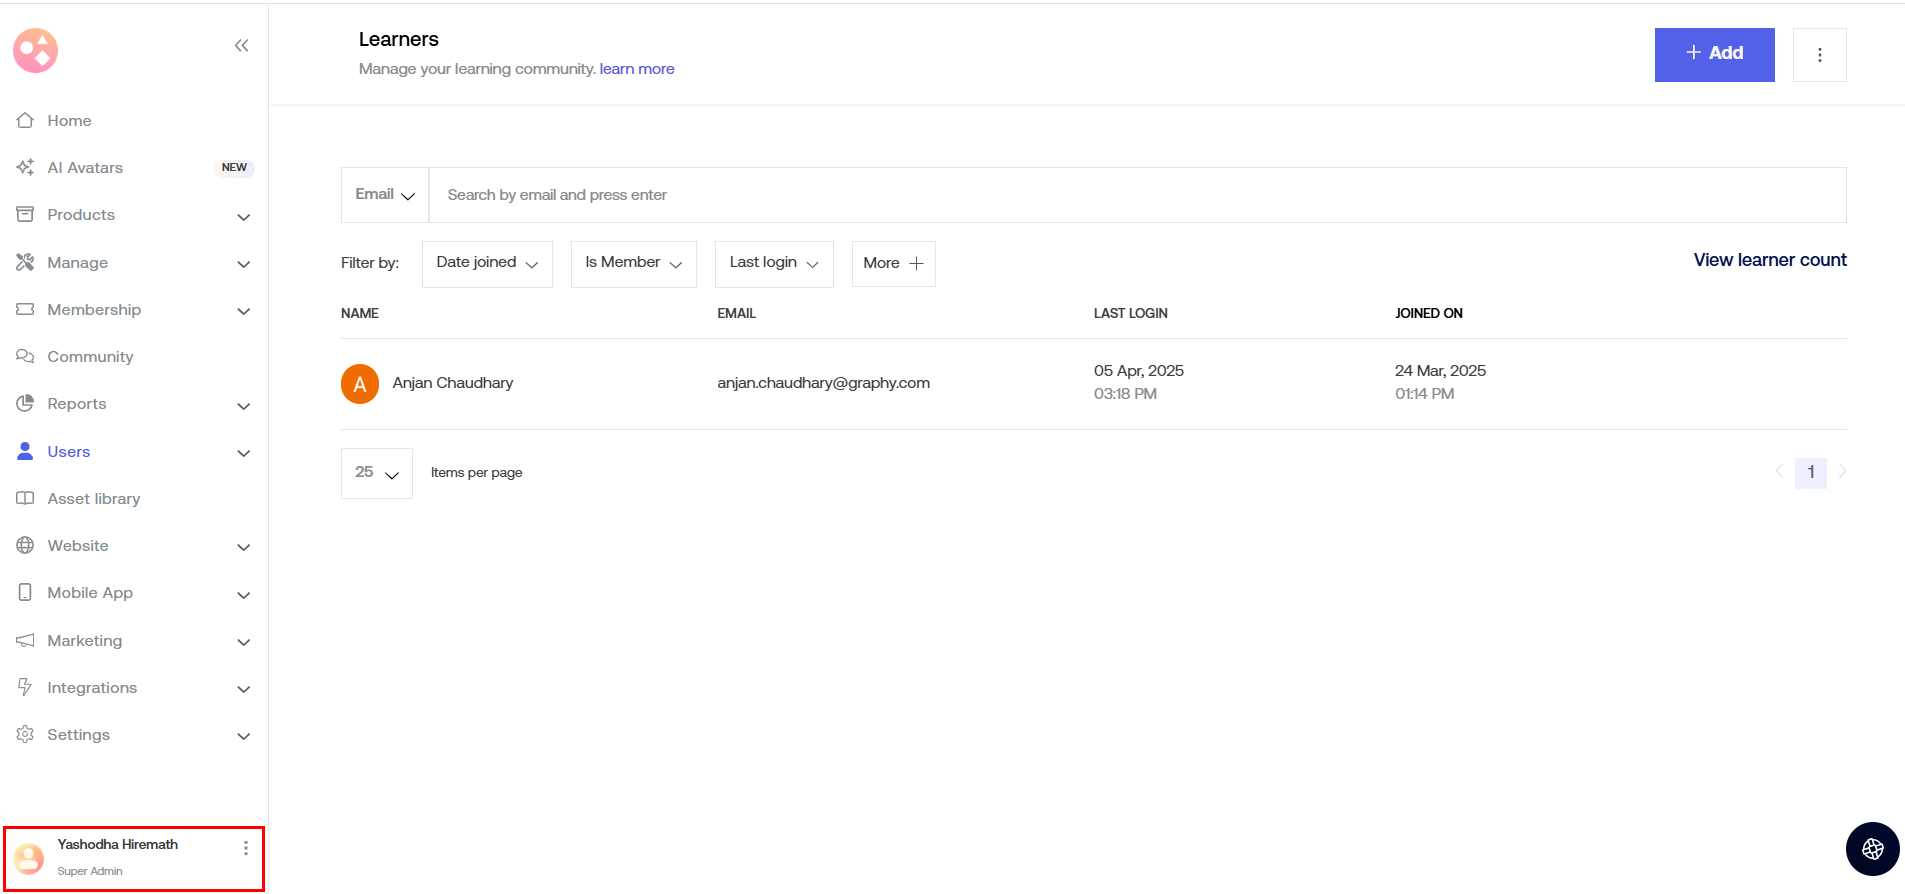This screenshot has height=894, width=1905.
Task: Open the help widget in bottom corner
Action: click(x=1872, y=849)
